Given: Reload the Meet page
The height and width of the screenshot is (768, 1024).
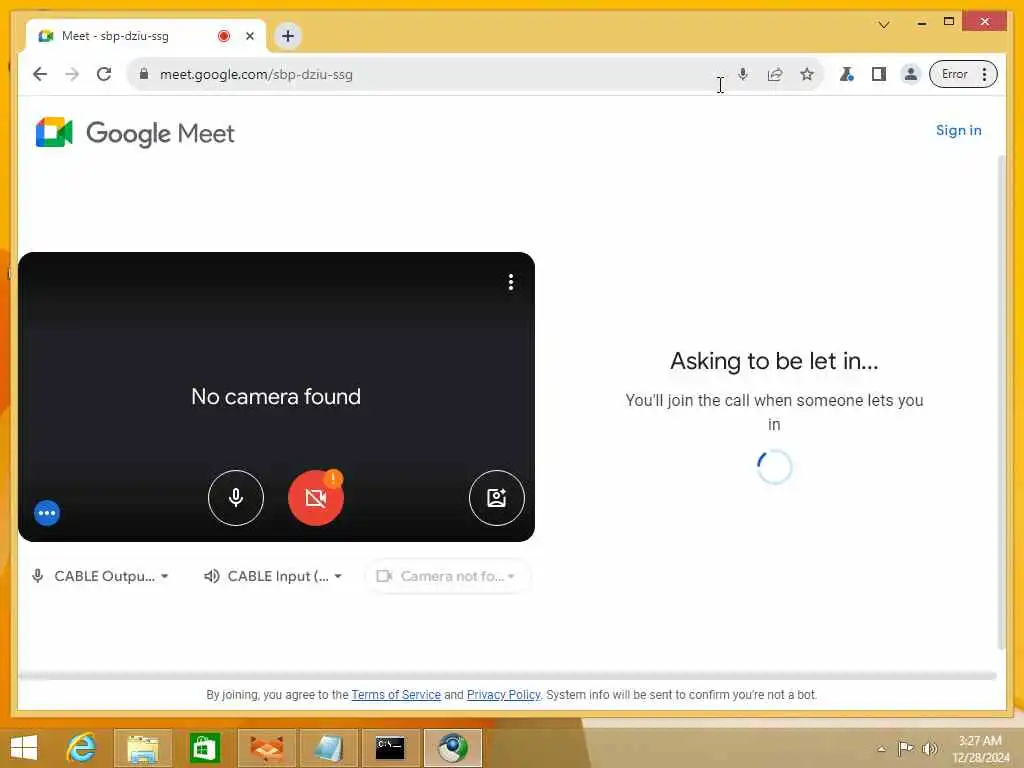Looking at the screenshot, I should tap(104, 74).
